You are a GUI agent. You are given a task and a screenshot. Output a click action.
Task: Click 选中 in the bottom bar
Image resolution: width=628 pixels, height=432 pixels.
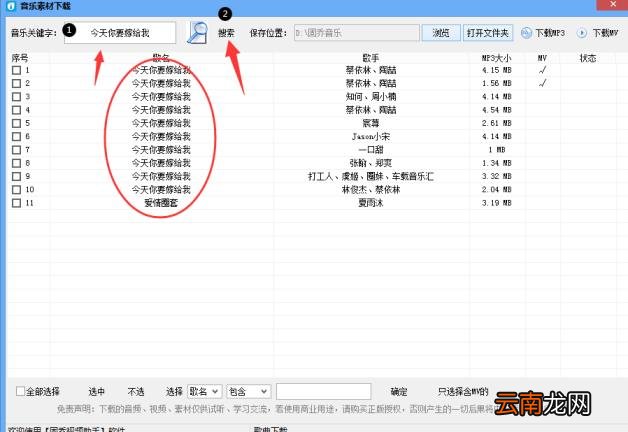(x=97, y=392)
